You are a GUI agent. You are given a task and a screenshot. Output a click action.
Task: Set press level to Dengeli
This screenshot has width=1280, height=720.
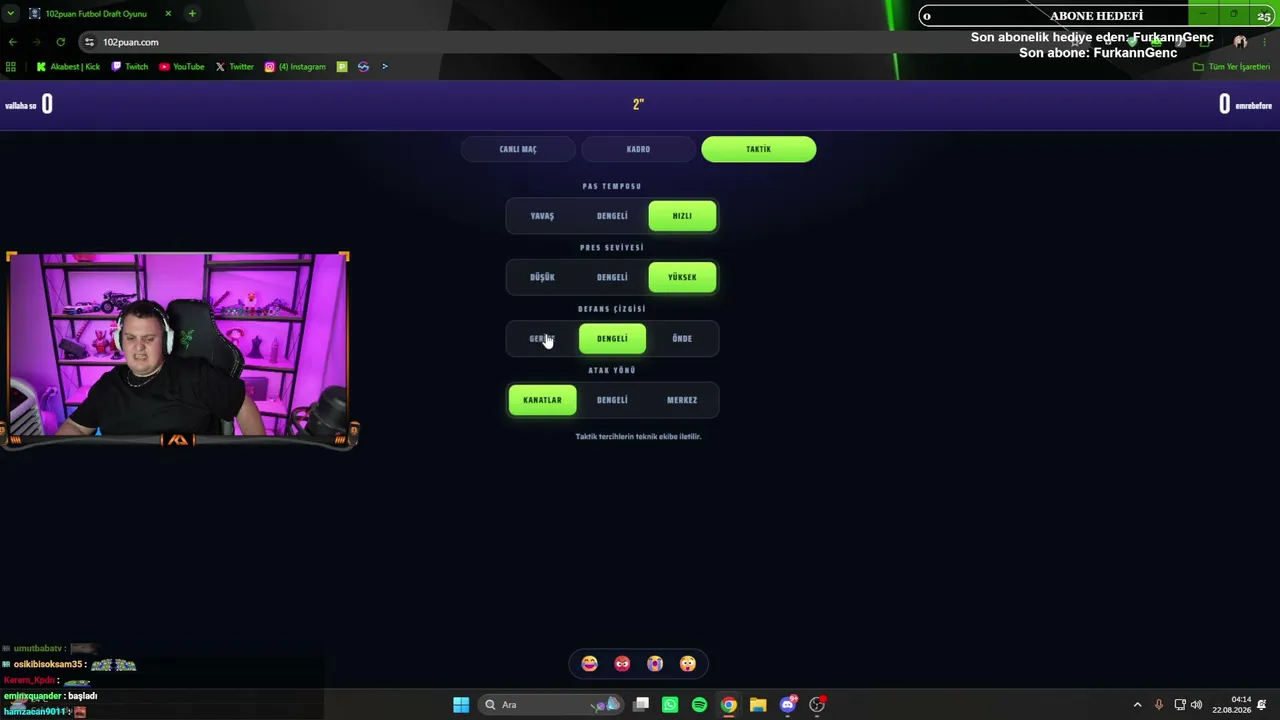click(x=612, y=277)
